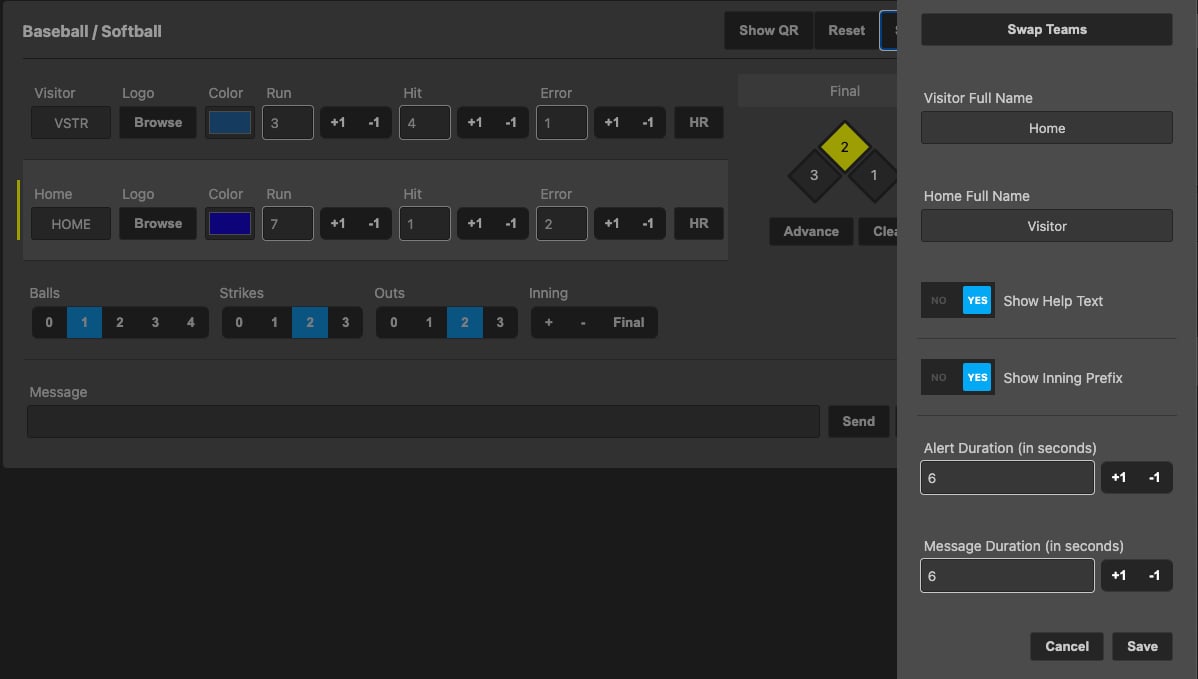Toggle third base diamond
This screenshot has height=679, width=1198.
(814, 176)
